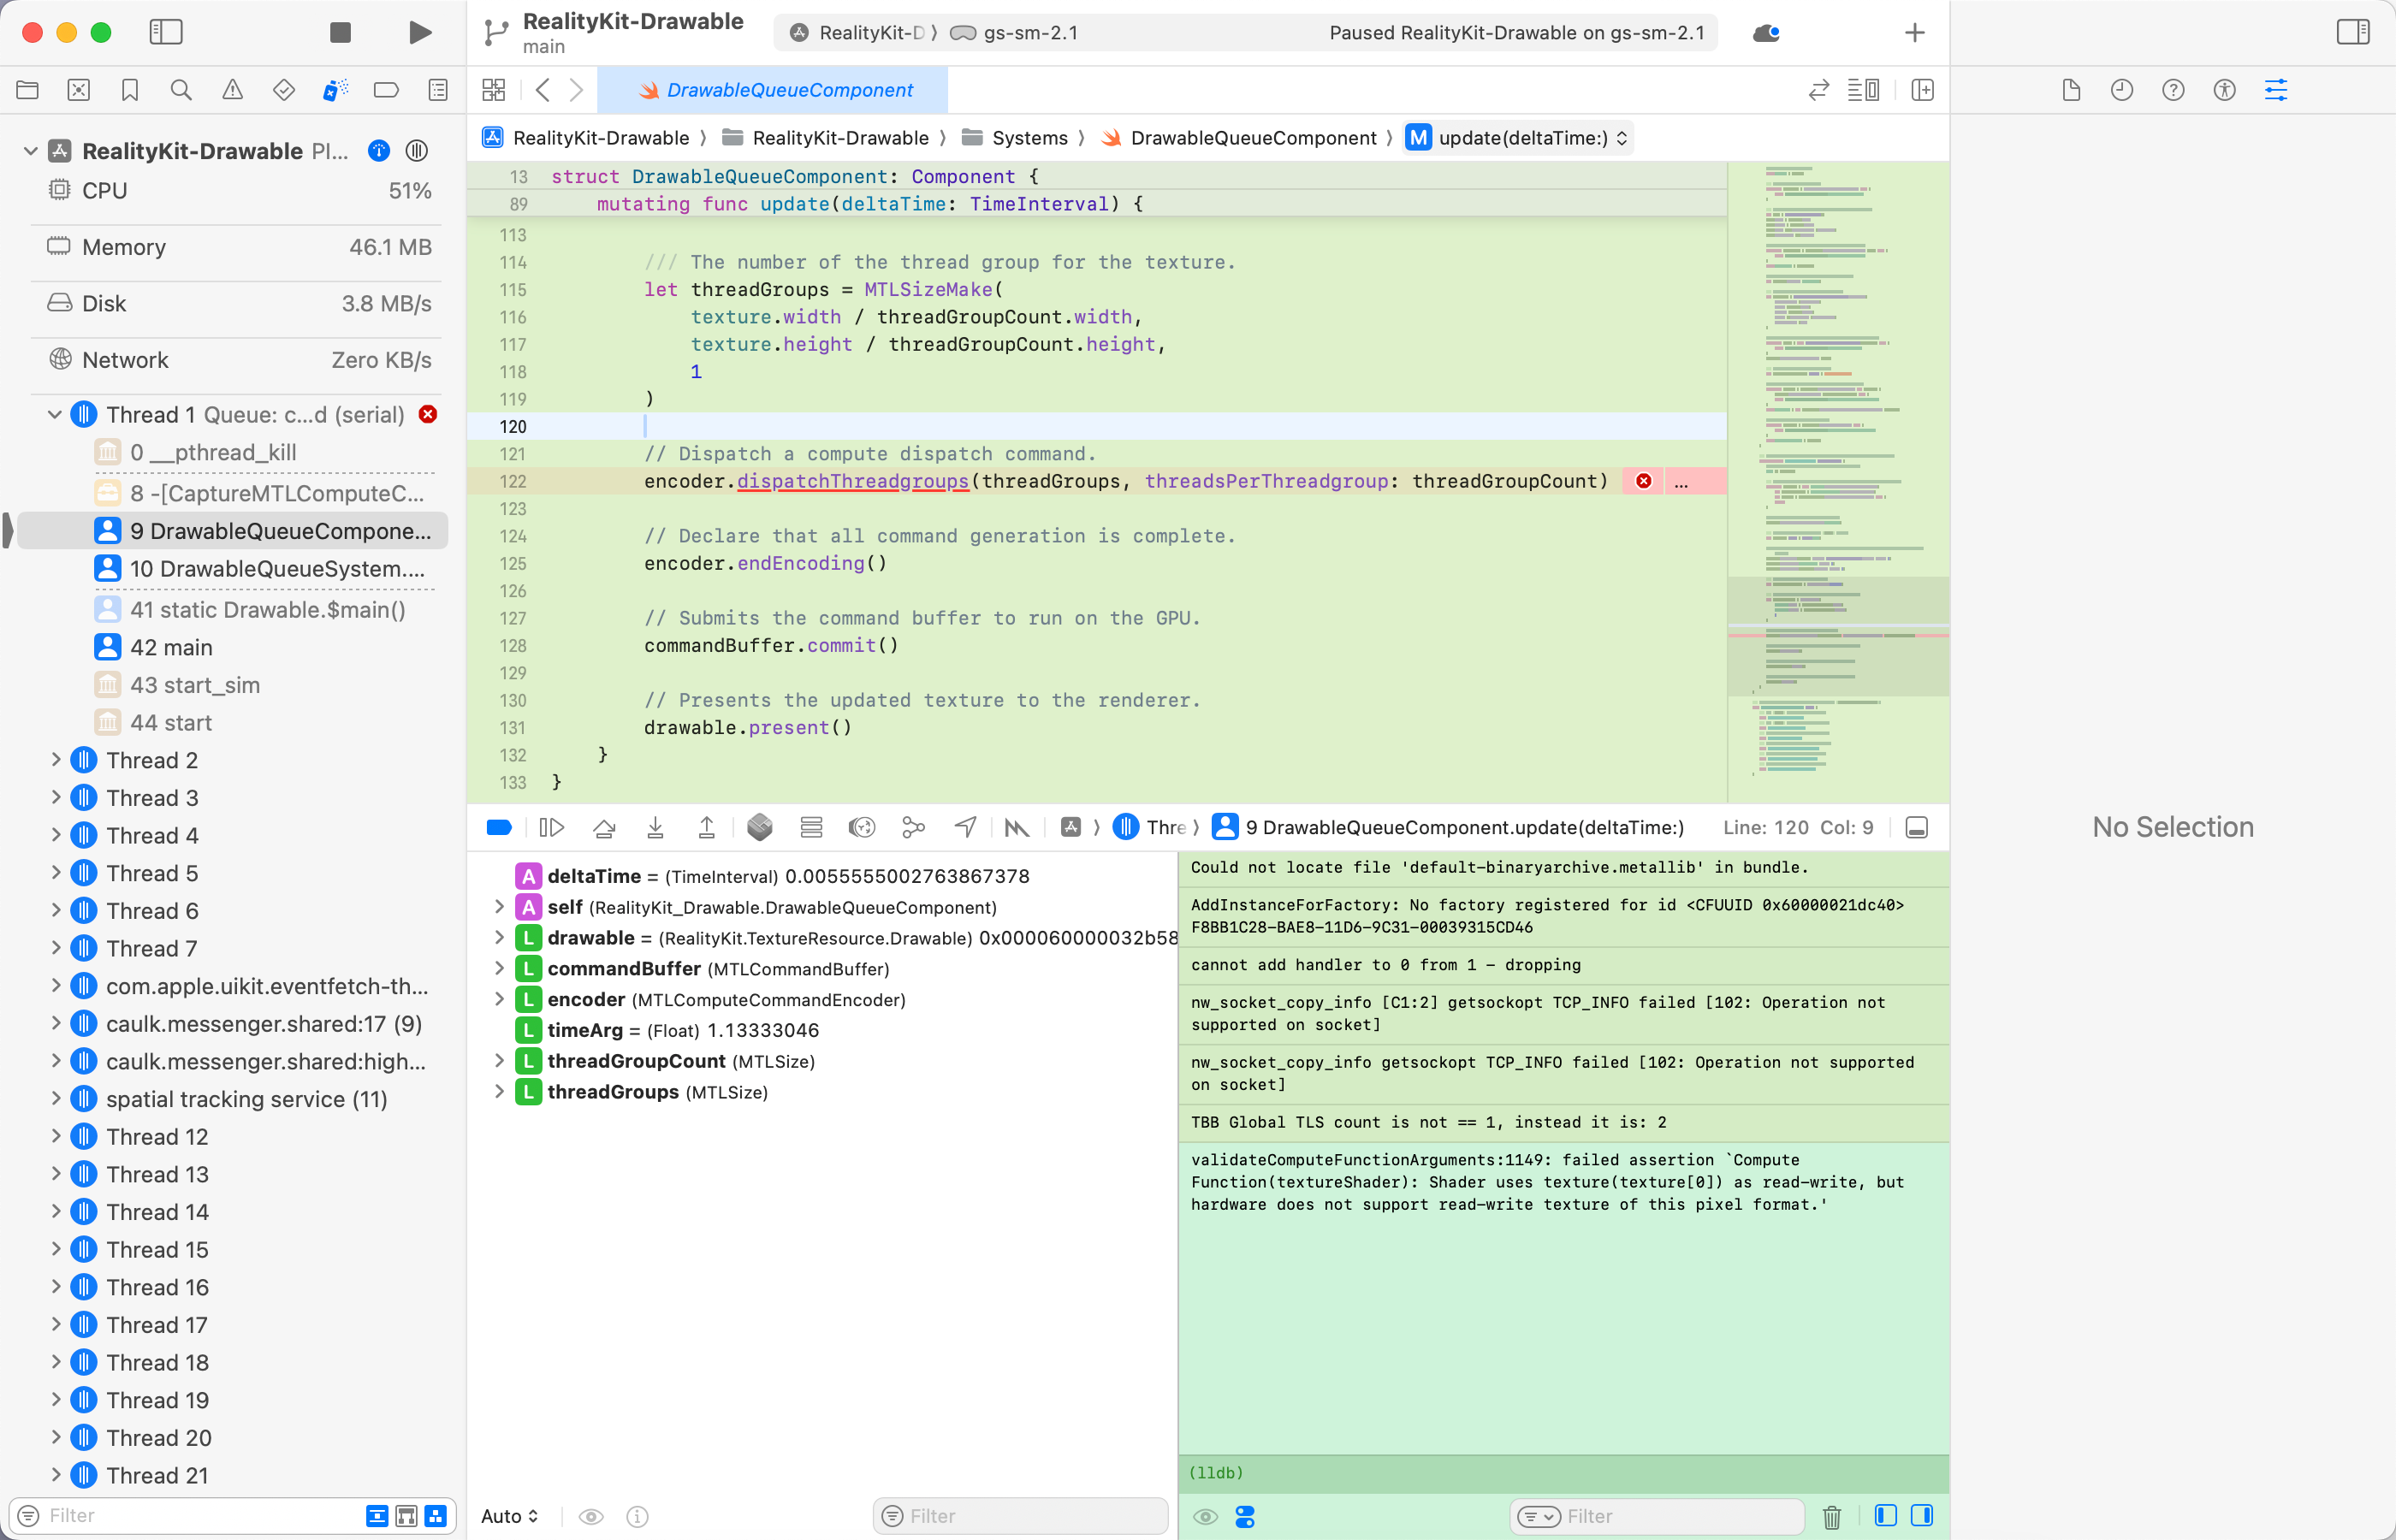Go back in editor history
Screen dimensions: 2396x1540
coord(543,90)
